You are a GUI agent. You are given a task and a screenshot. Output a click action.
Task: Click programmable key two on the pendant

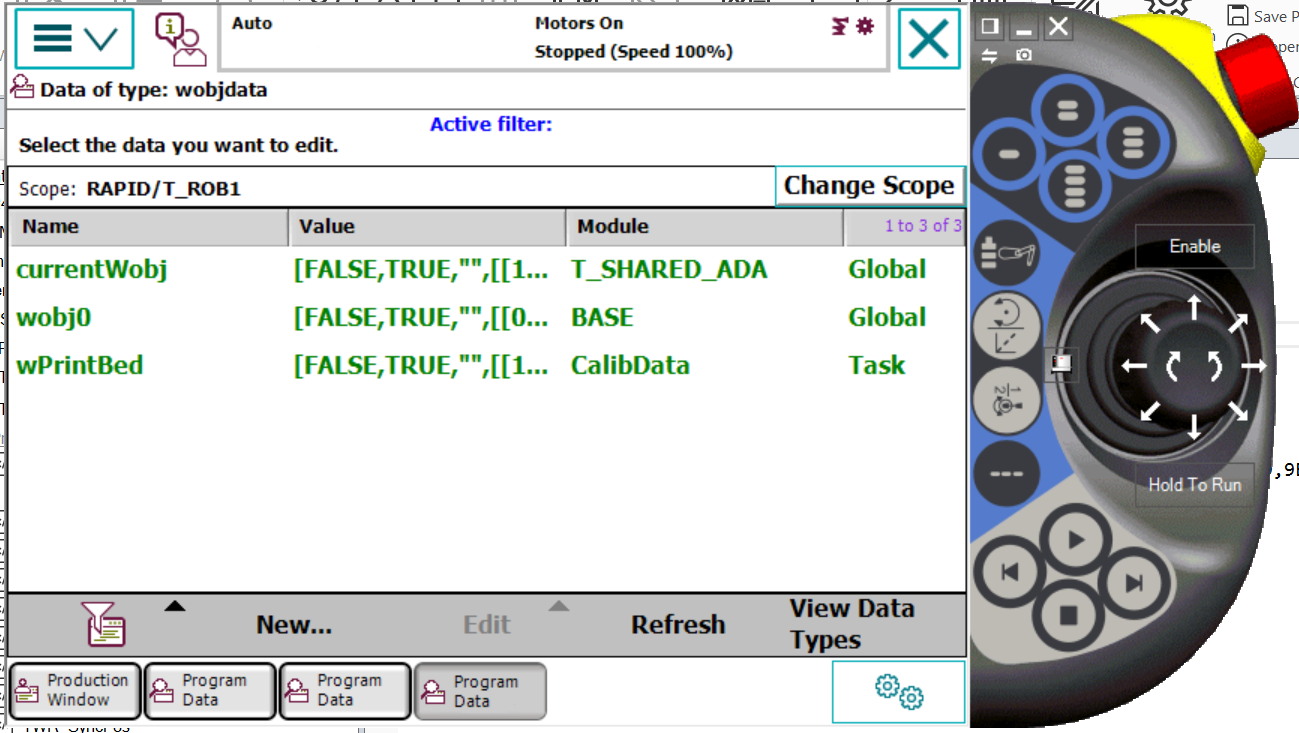pos(1067,111)
